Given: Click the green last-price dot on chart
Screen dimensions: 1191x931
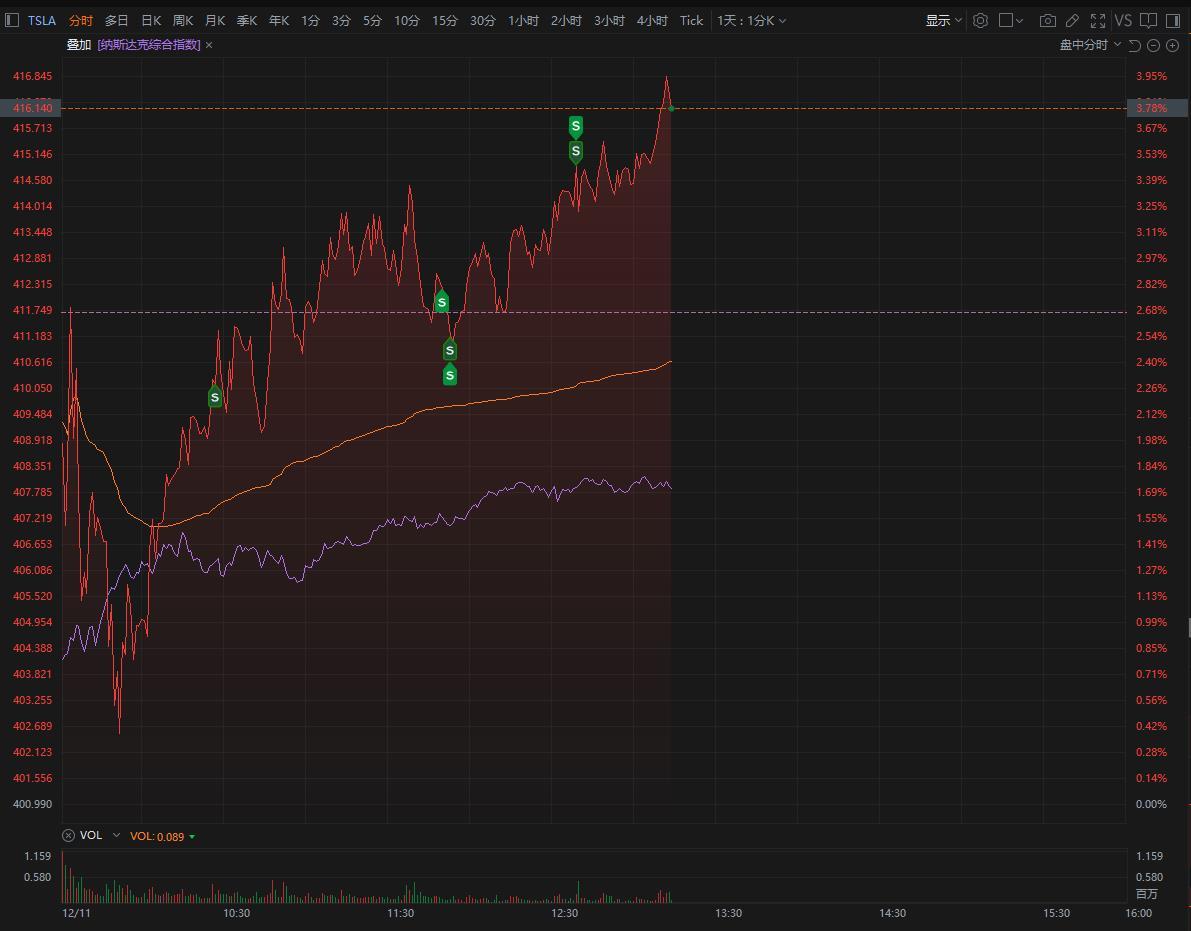Looking at the screenshot, I should [671, 109].
